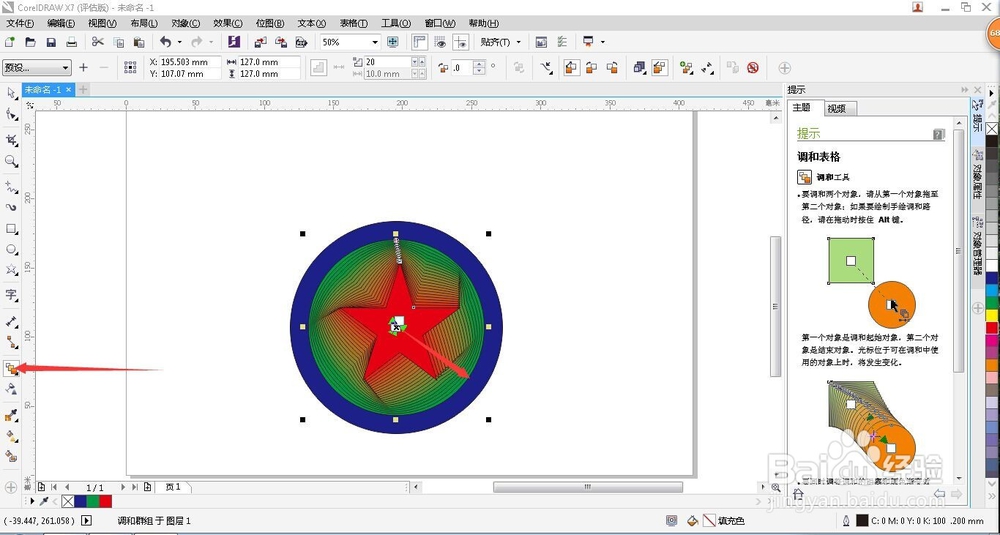The height and width of the screenshot is (535, 1000).
Task: Click the blend steps field showing 20
Action: point(386,62)
